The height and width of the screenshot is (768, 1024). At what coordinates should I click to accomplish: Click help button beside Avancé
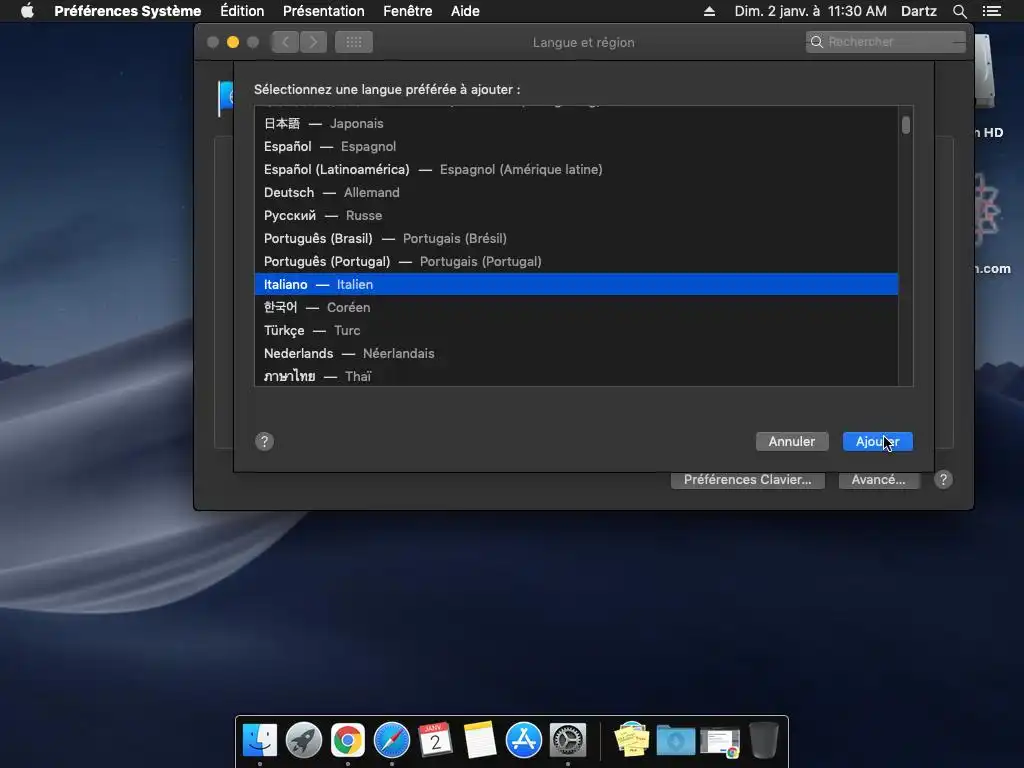click(x=943, y=480)
